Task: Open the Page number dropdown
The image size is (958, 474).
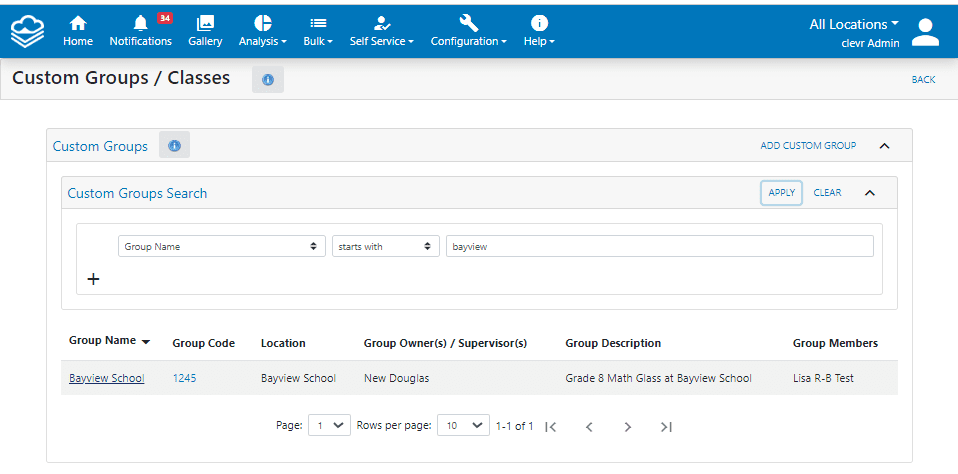Action: tap(329, 426)
